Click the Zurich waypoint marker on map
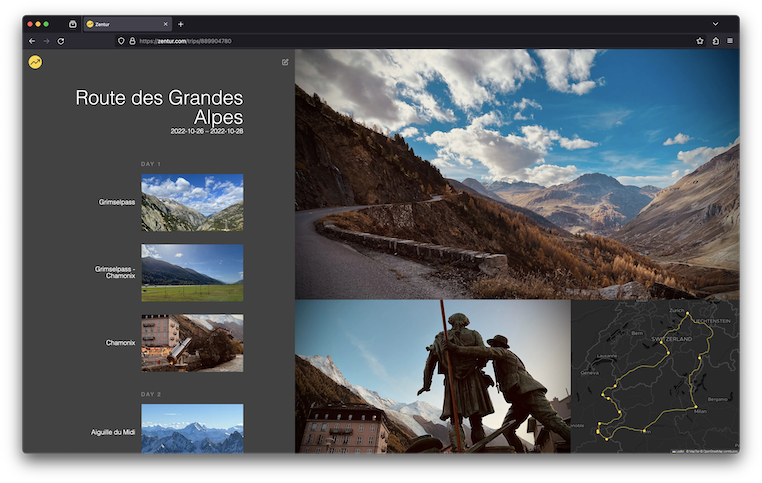The height and width of the screenshot is (483, 762). 687,315
